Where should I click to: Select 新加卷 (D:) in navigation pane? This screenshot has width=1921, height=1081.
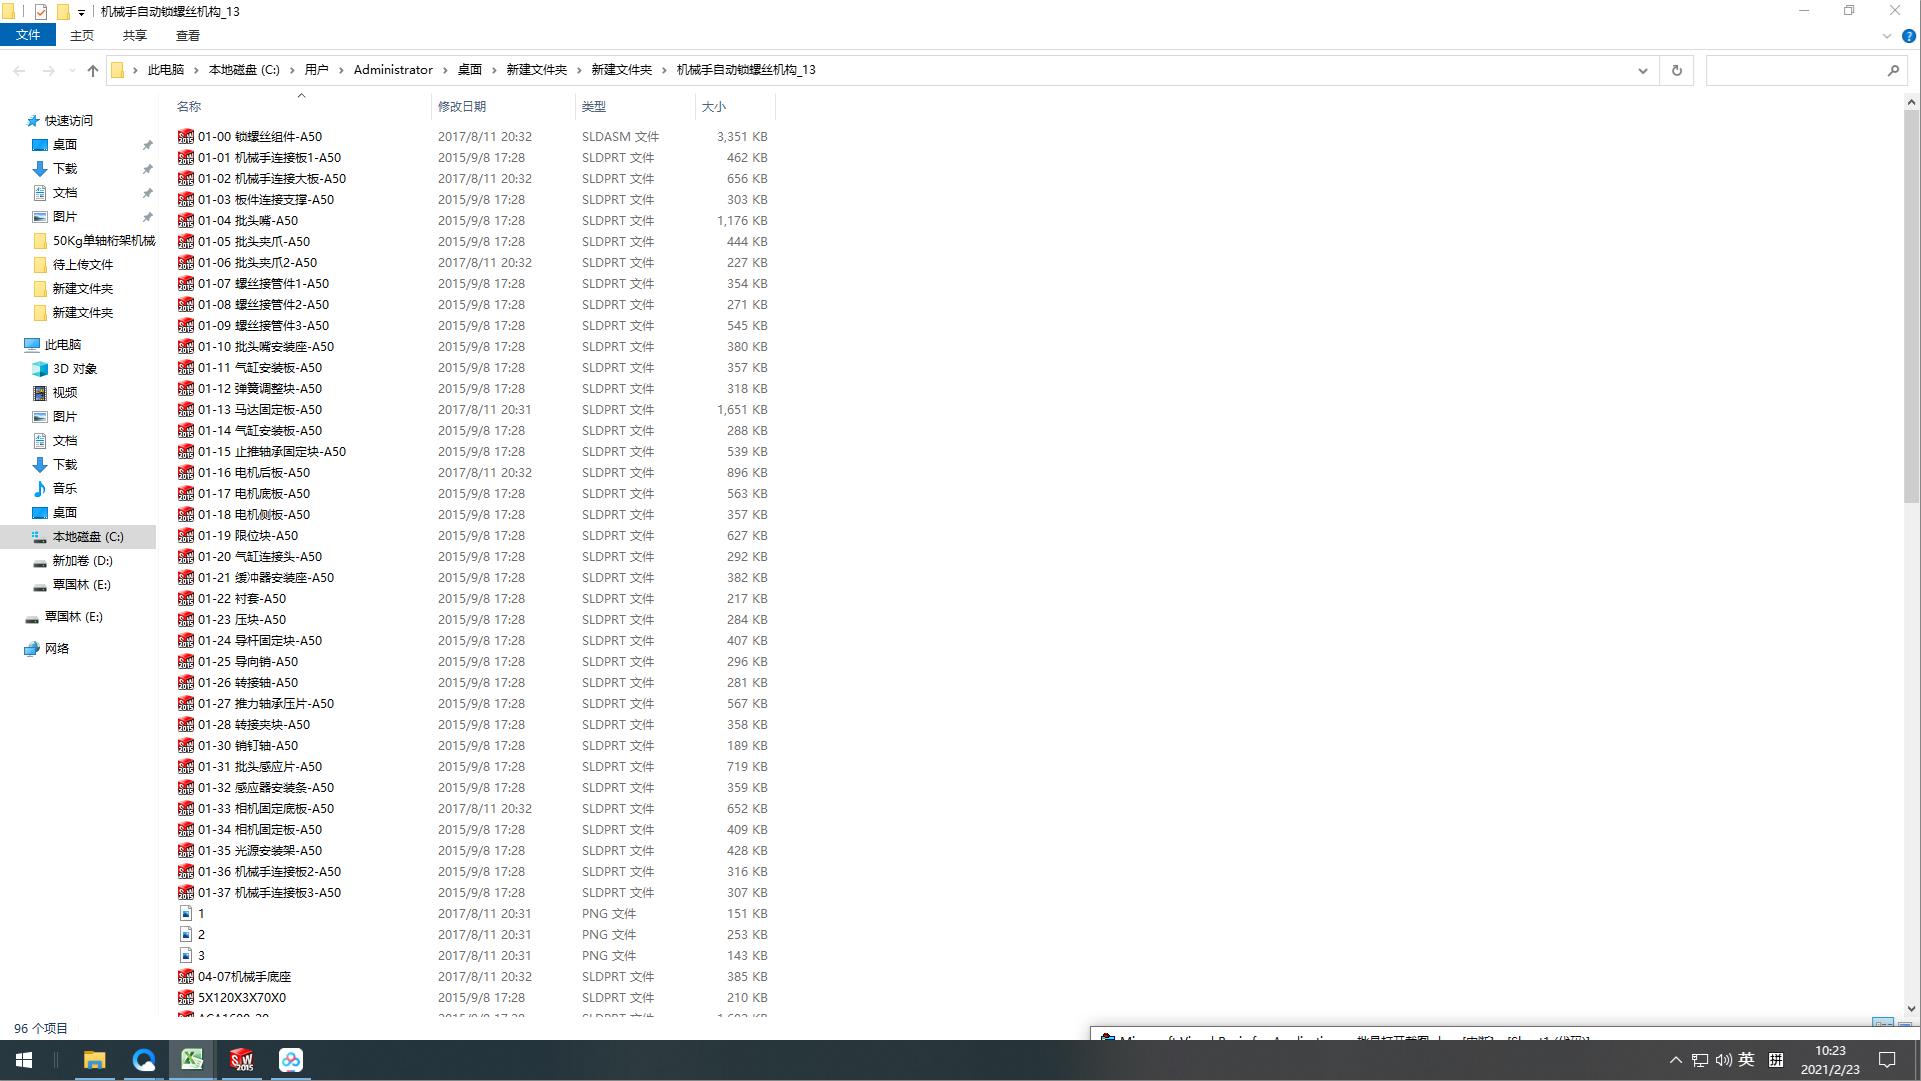[82, 561]
